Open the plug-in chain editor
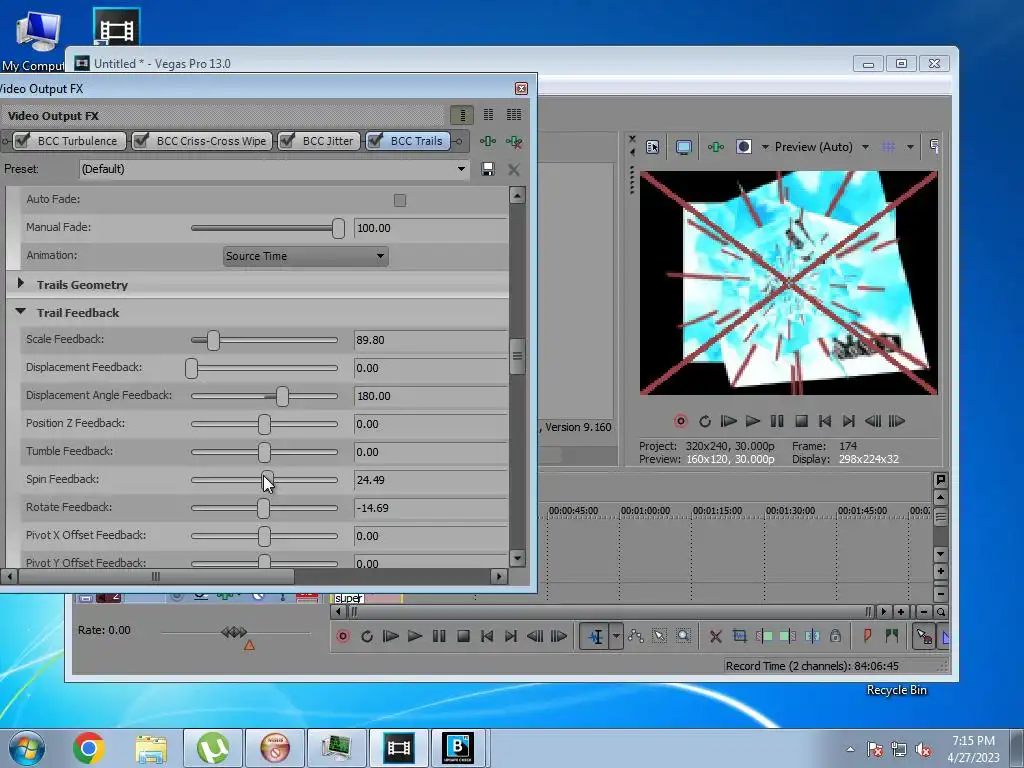 (x=488, y=141)
